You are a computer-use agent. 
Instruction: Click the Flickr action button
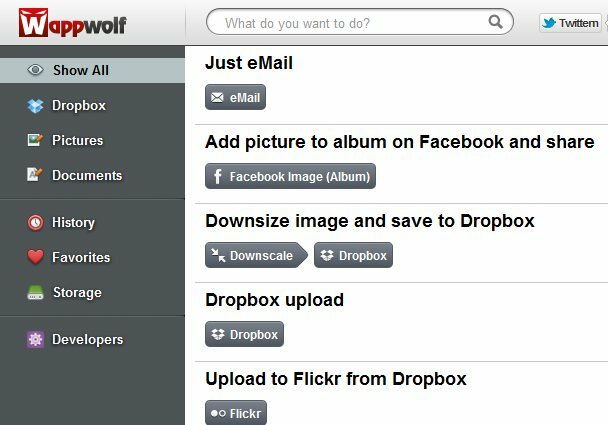click(236, 413)
